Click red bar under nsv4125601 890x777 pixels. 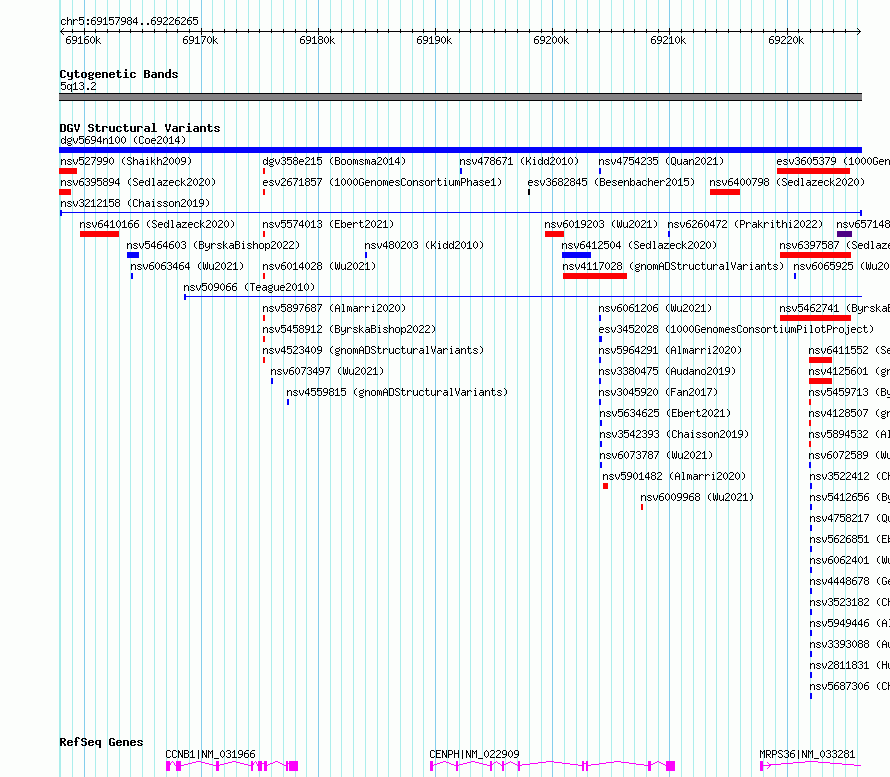(x=820, y=381)
